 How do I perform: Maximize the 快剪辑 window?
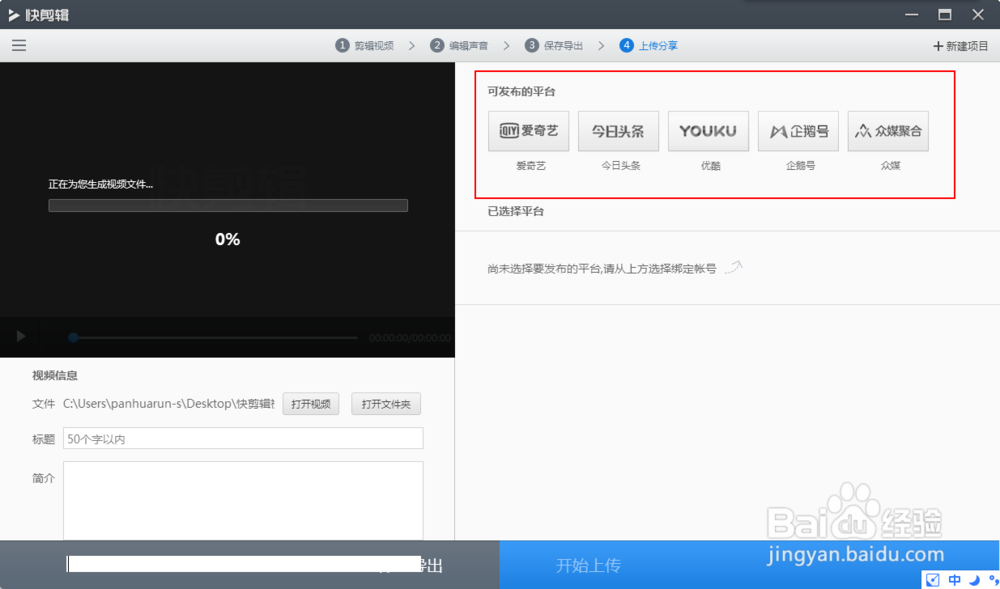pos(945,15)
